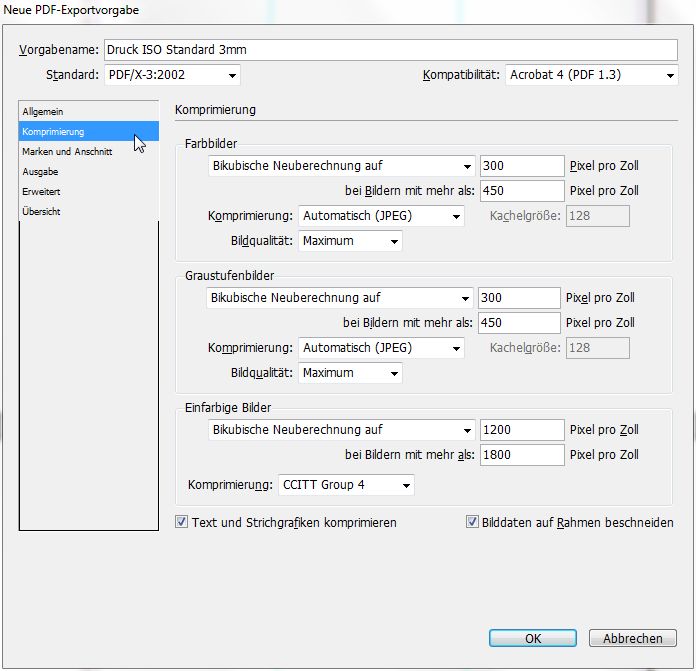Screen dimensions: 696x671
Task: Open the Standard PDF/X-3:2002 dropdown
Action: coord(172,75)
